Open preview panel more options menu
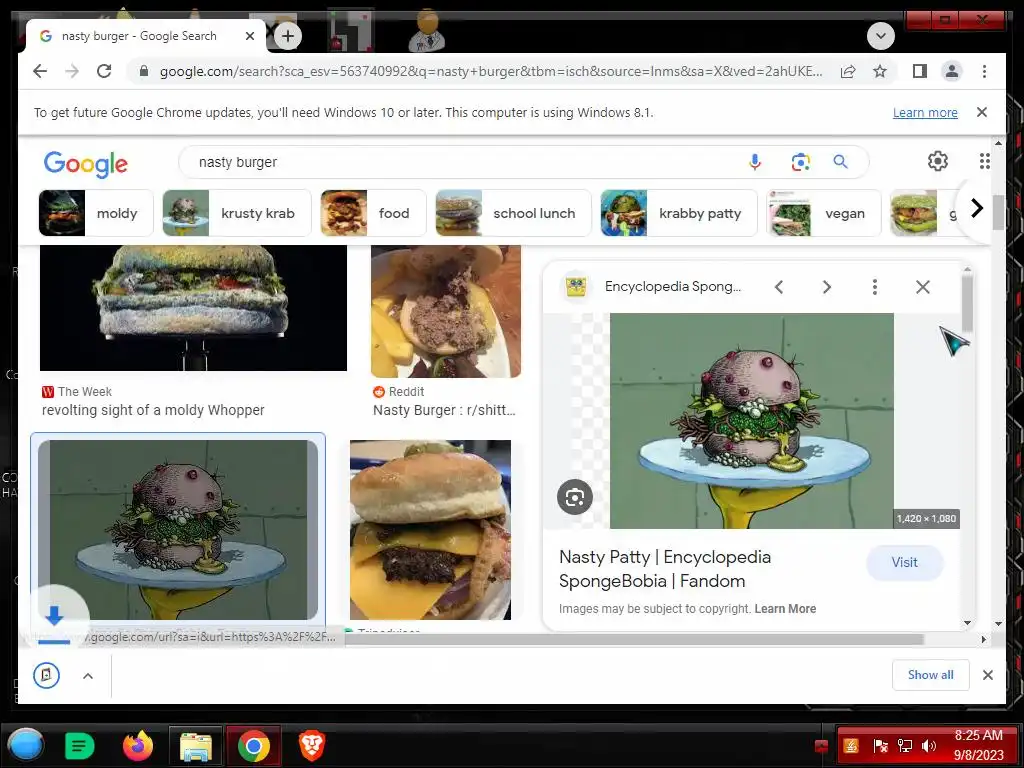 point(874,287)
